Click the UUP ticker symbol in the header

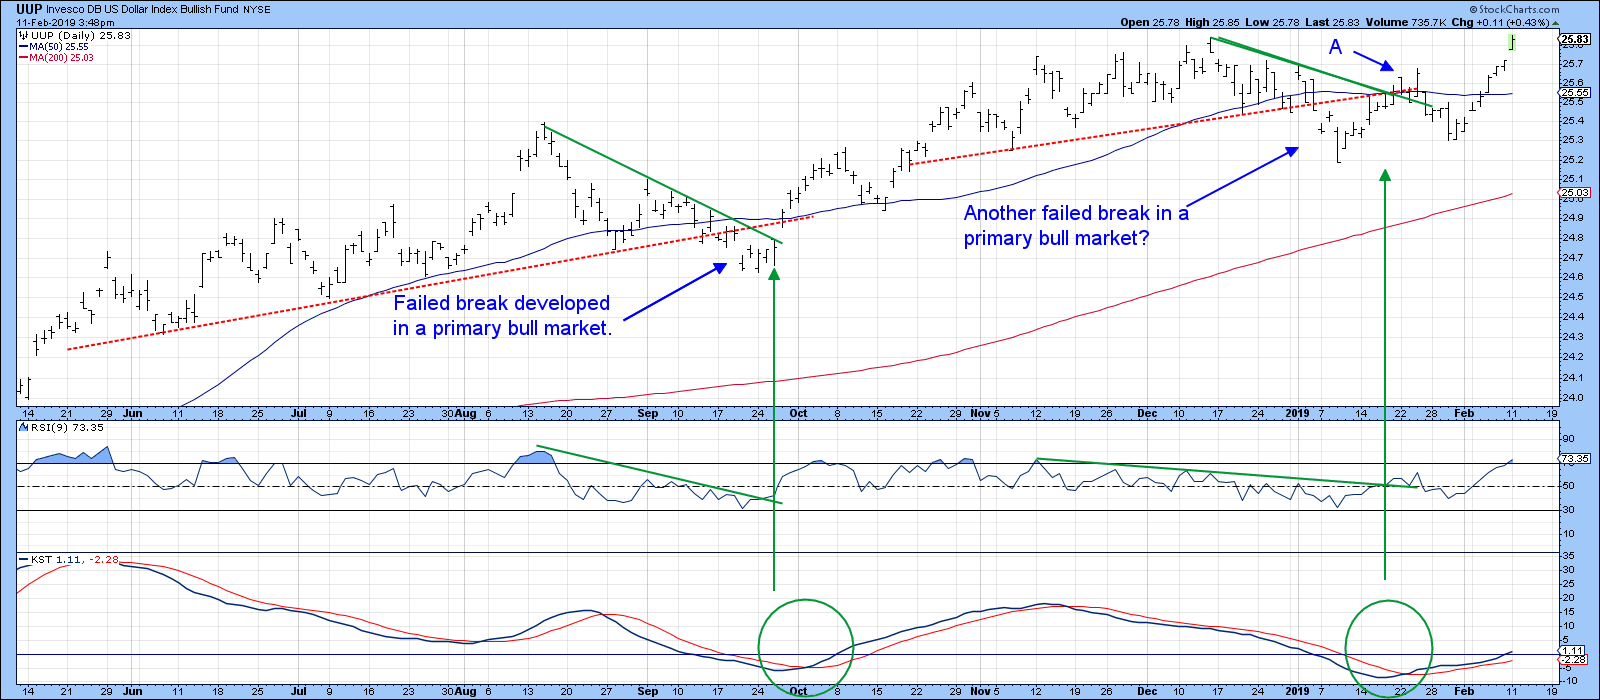click(29, 10)
